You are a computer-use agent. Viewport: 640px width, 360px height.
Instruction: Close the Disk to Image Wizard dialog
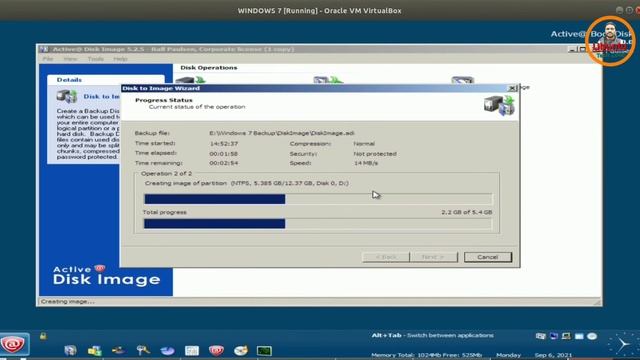point(512,88)
